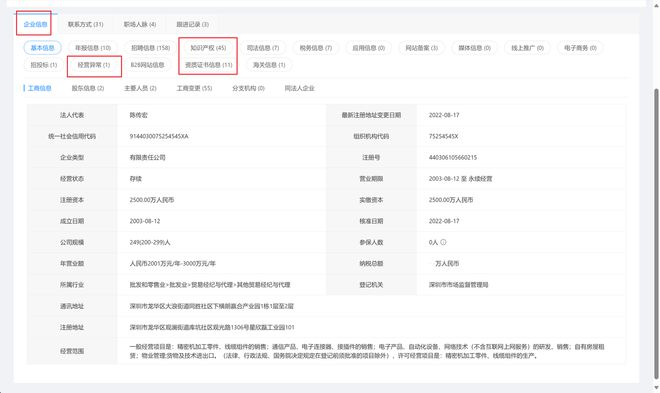Click the 人民币2001万元/年-3000万元/年 revenue value
This screenshot has width=660, height=393.
[x=173, y=263]
